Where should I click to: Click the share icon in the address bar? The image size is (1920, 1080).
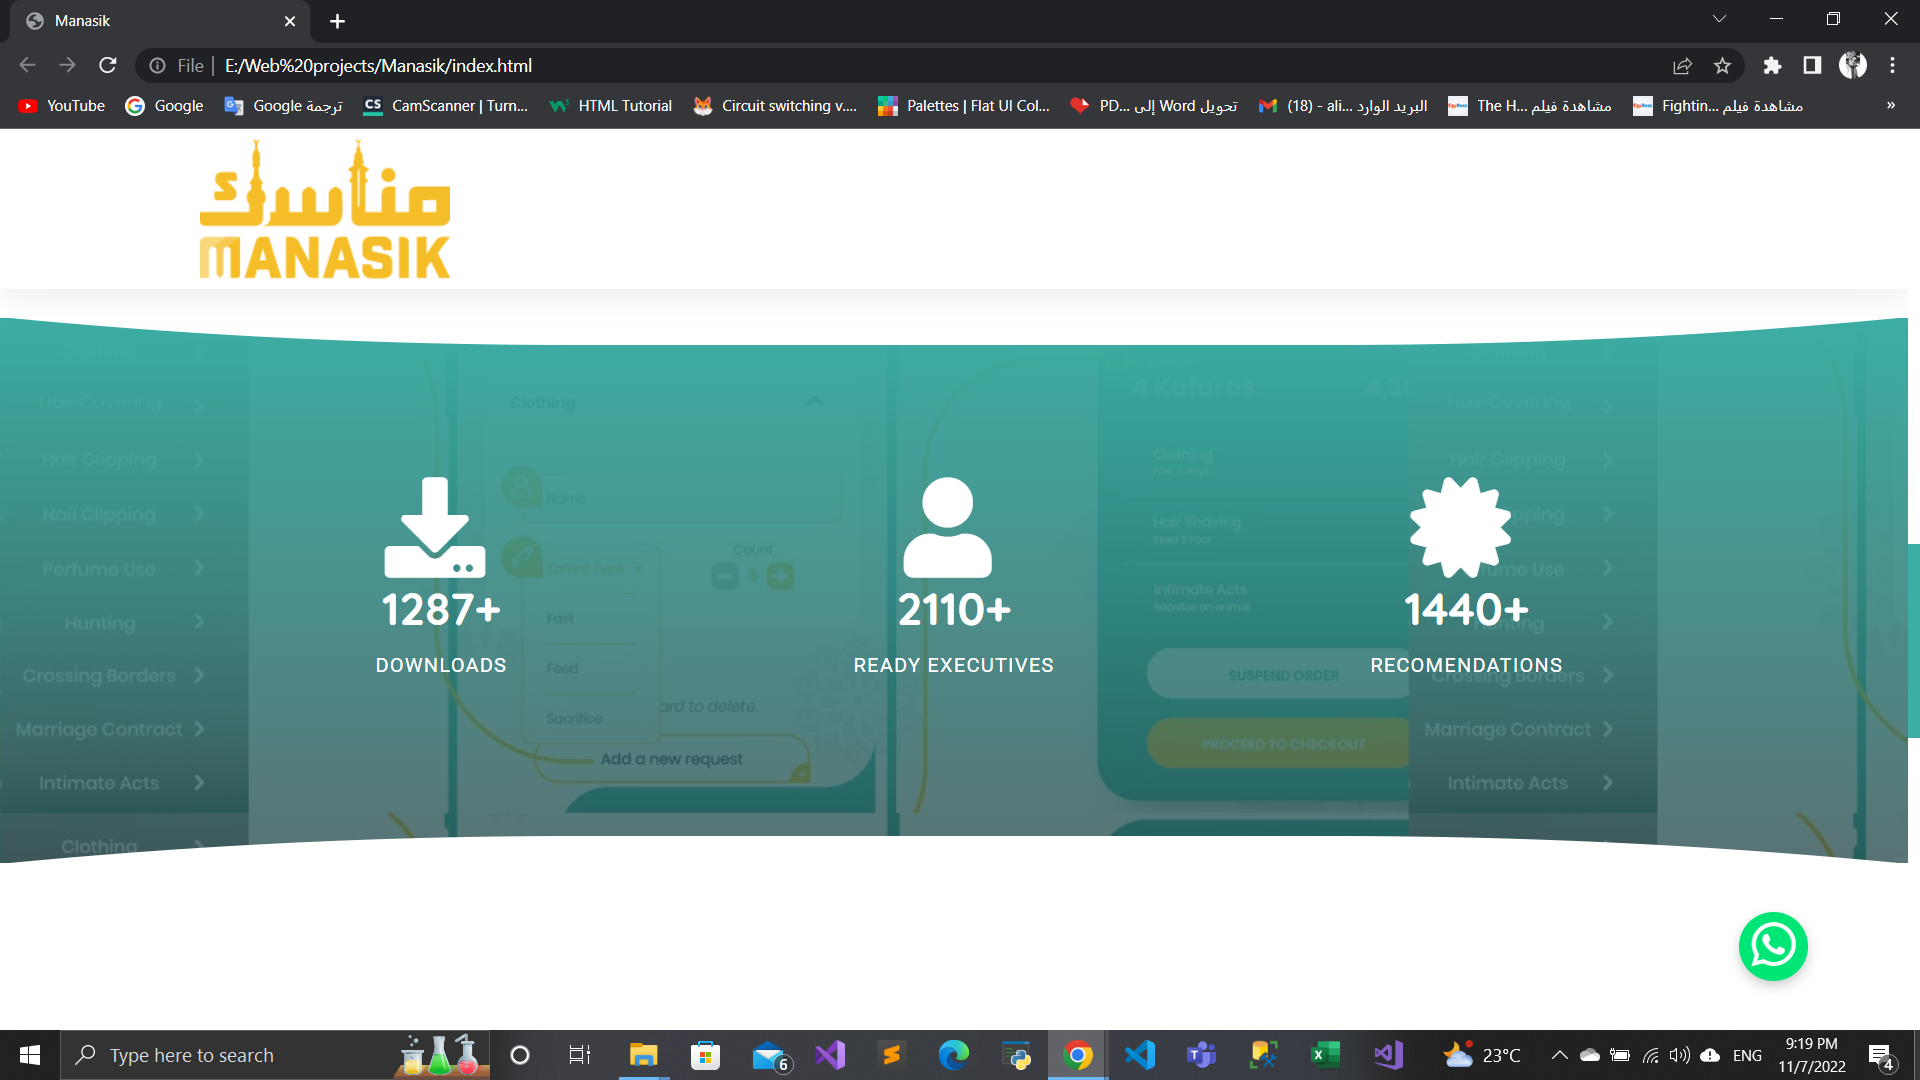point(1683,65)
